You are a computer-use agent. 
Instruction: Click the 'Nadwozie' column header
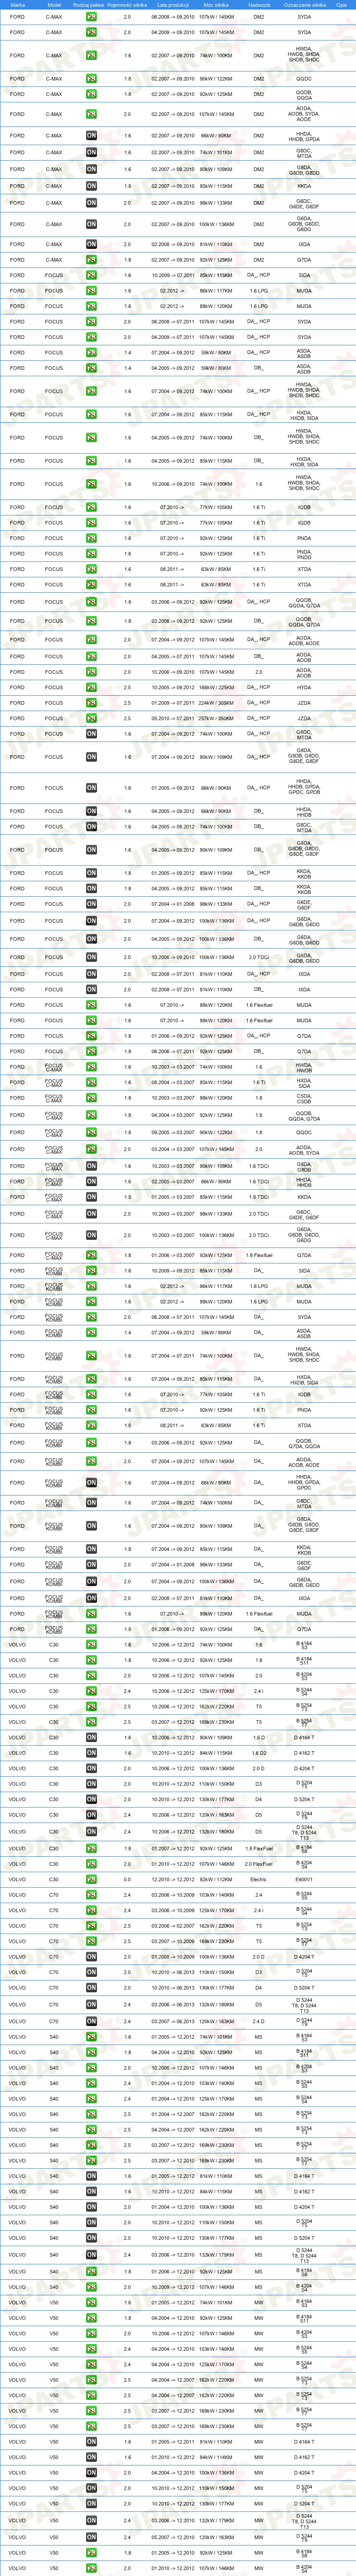coord(259,5)
